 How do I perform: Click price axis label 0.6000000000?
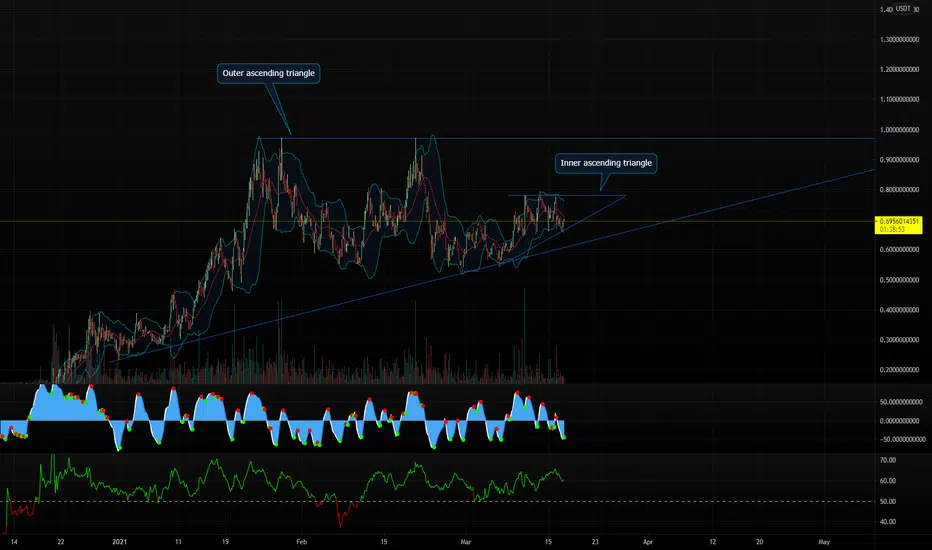899,250
